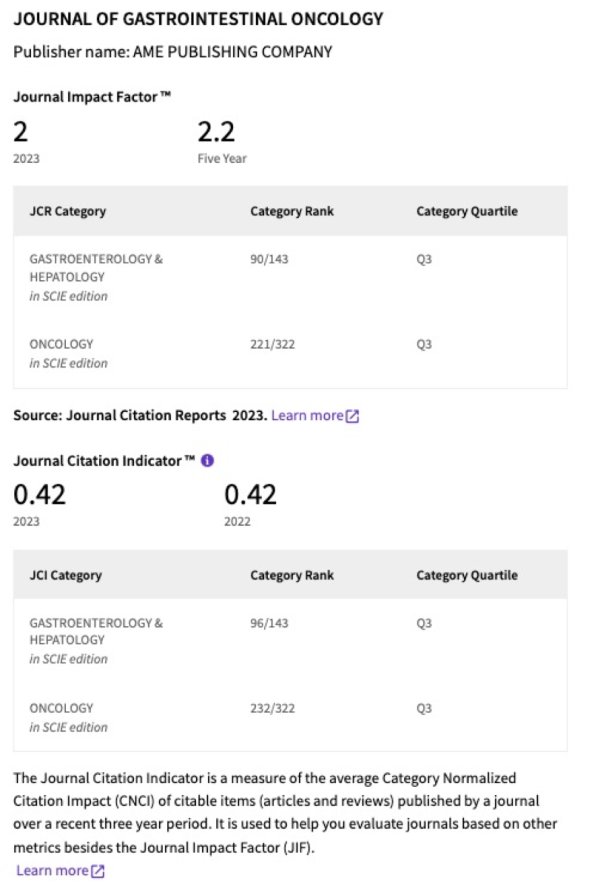600x892 pixels.
Task: Open Learn more link under JCI description paragraph
Action: point(52,870)
